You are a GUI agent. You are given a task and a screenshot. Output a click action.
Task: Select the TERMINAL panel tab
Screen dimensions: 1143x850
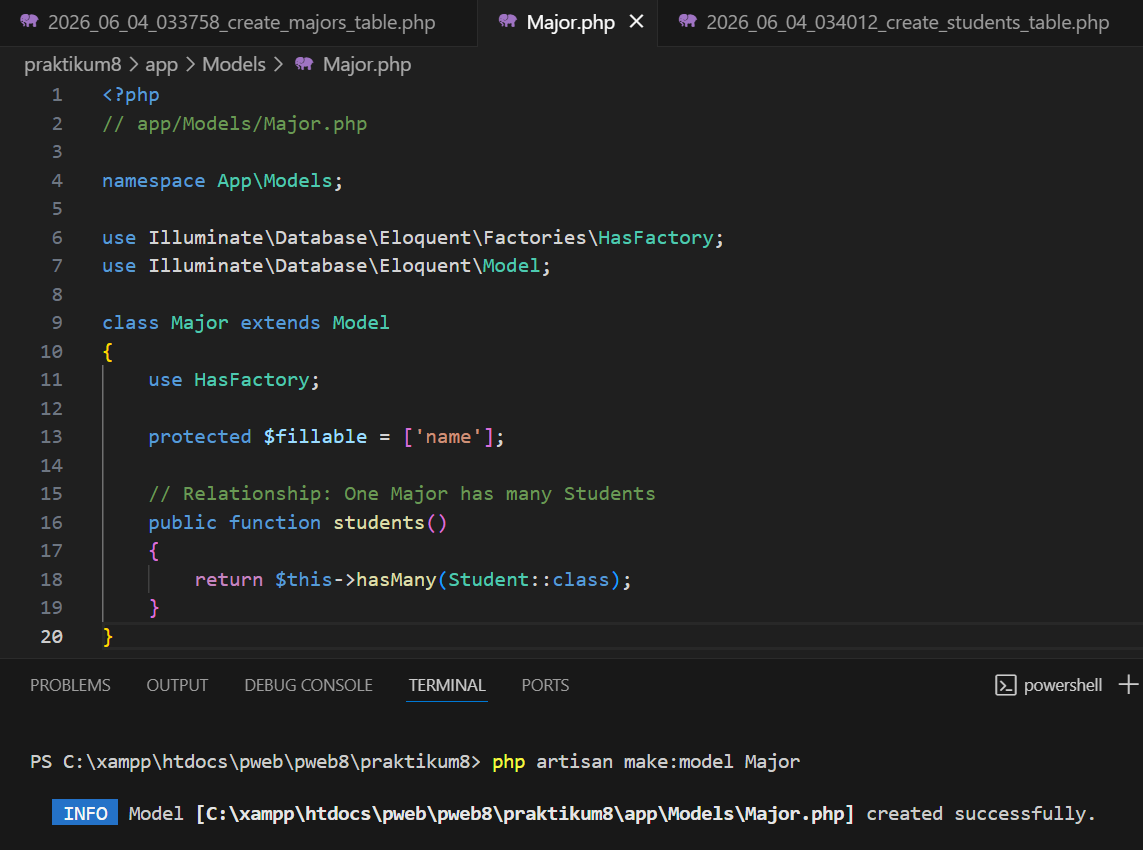click(447, 685)
